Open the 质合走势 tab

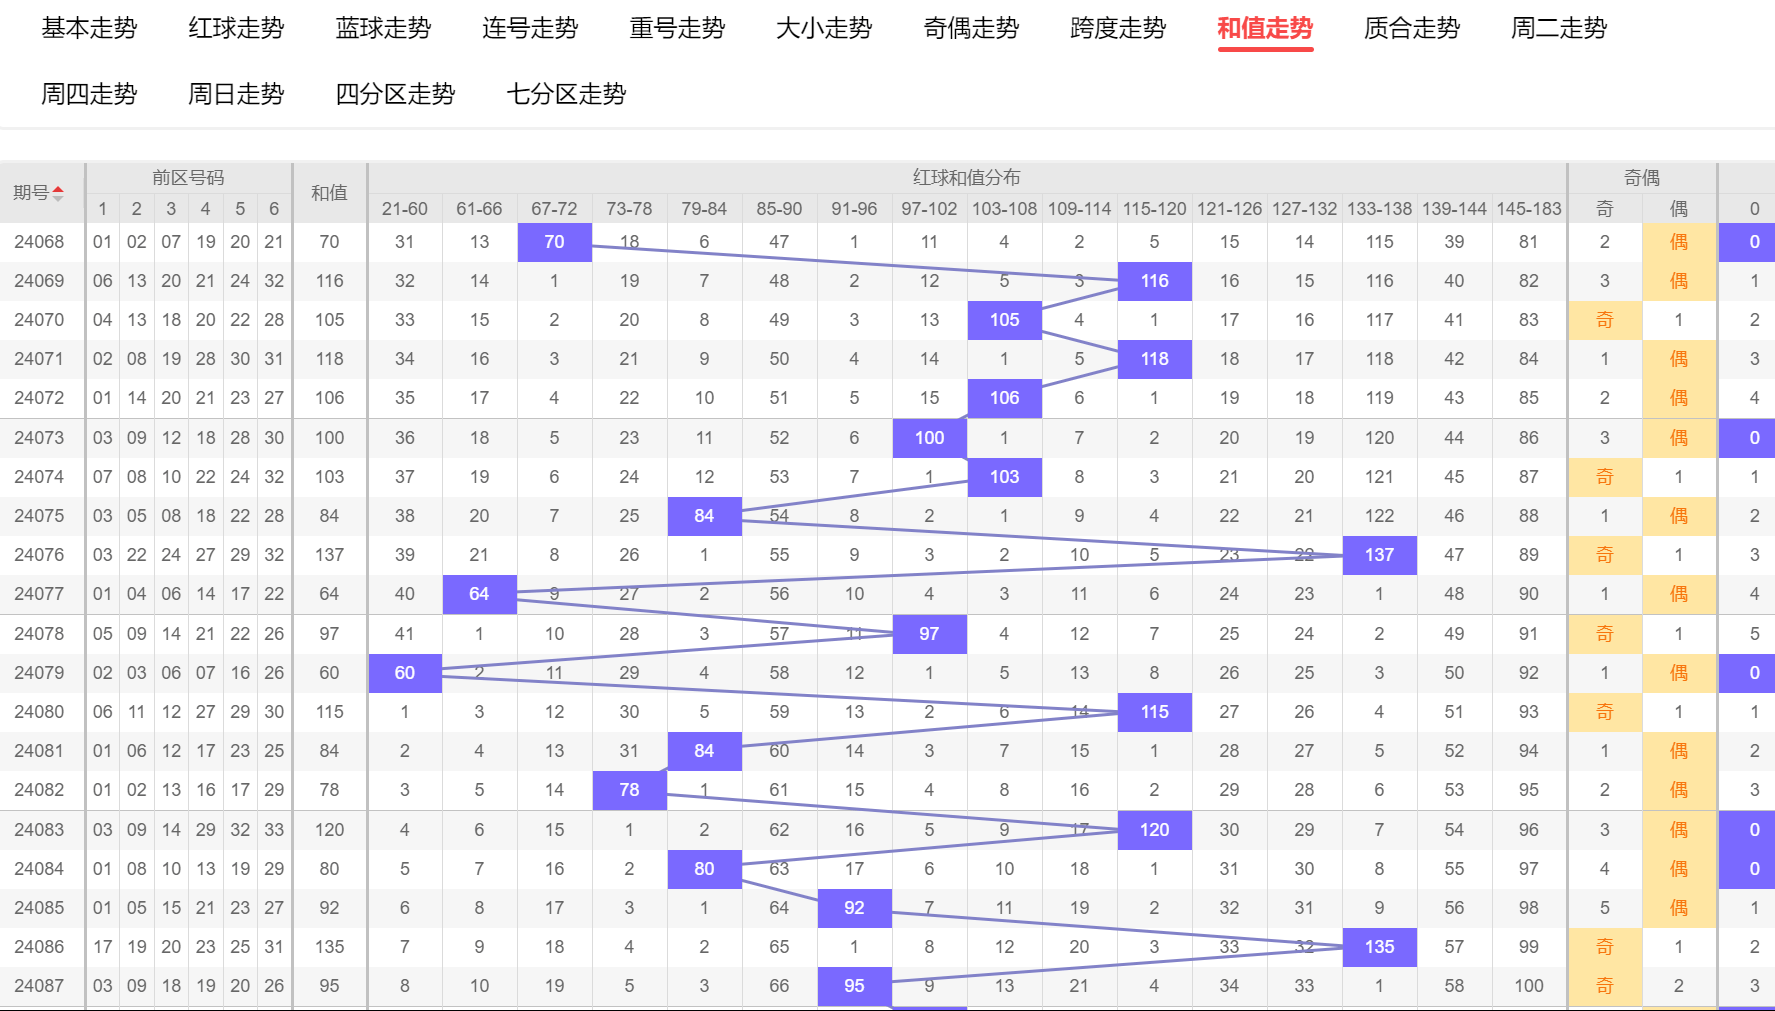1412,28
